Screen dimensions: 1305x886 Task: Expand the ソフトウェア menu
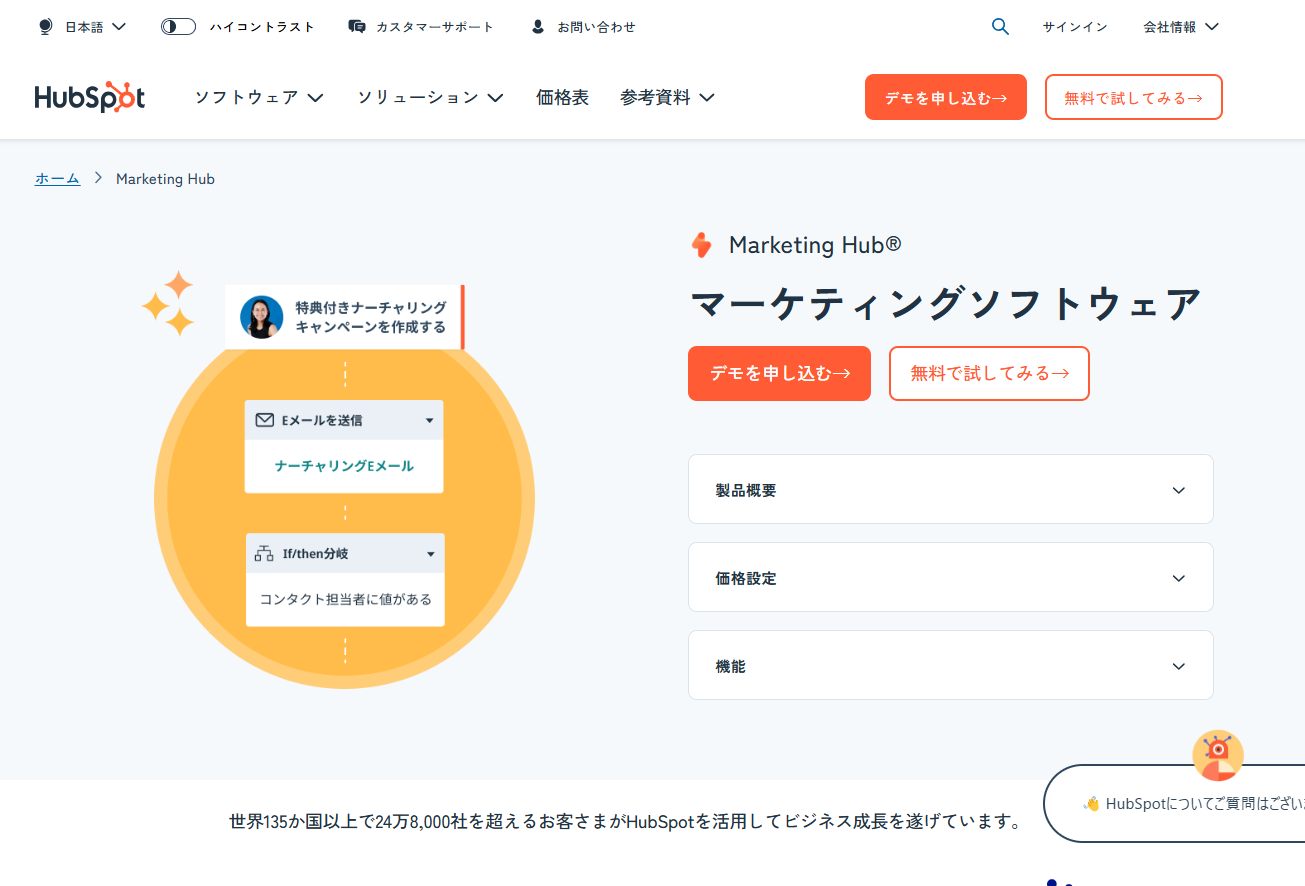tap(259, 97)
